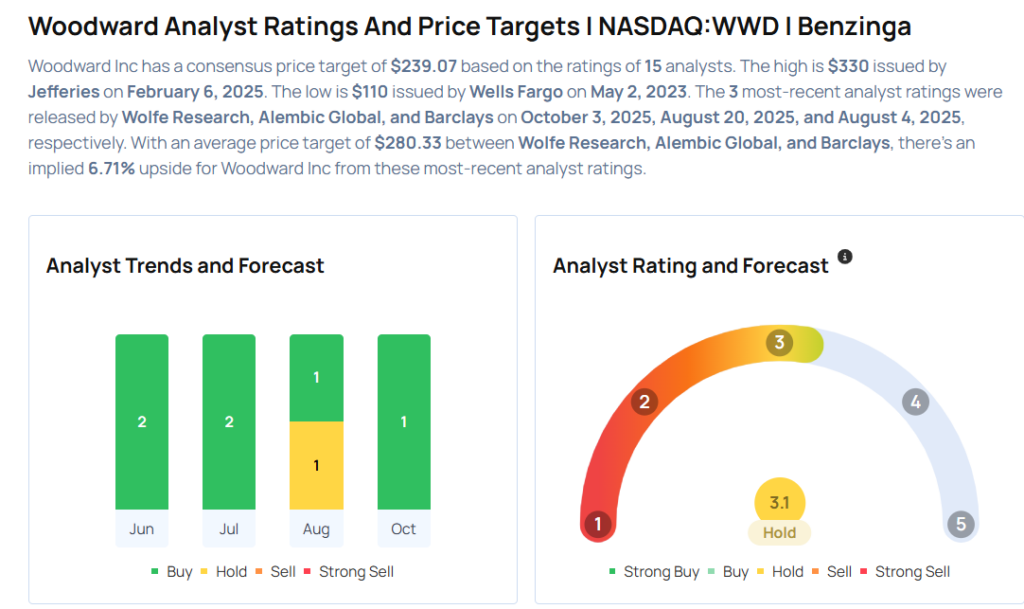
Task: Click the Jefferies analyst name in summary
Action: 64,91
